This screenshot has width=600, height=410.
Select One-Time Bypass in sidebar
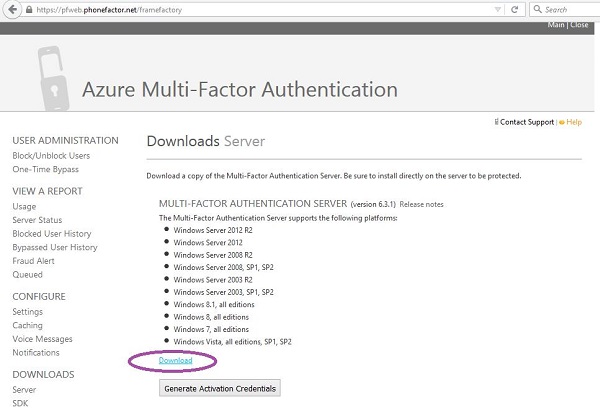(46, 170)
